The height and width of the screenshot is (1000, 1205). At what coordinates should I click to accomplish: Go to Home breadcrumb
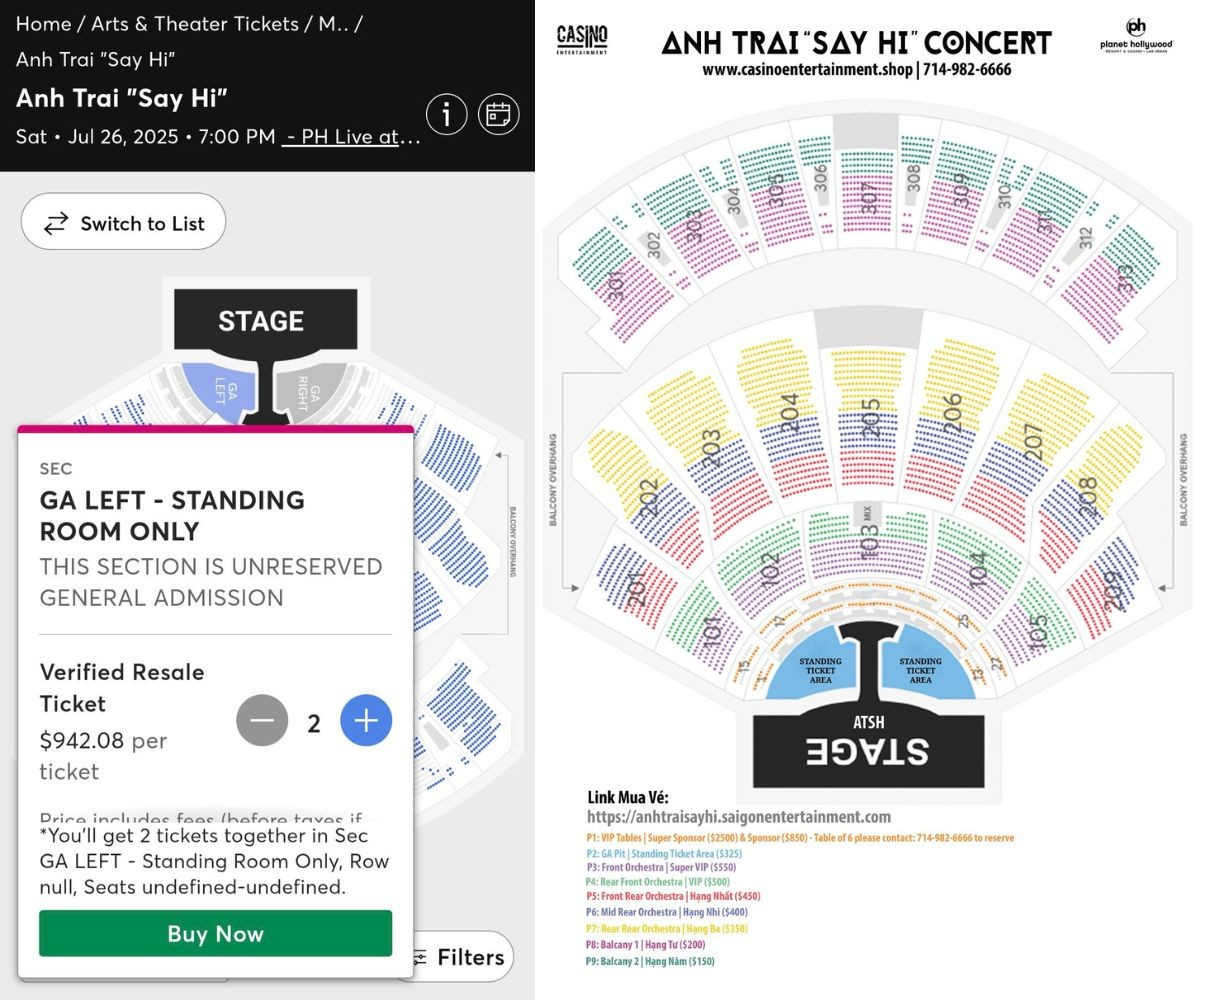pyautogui.click(x=43, y=24)
